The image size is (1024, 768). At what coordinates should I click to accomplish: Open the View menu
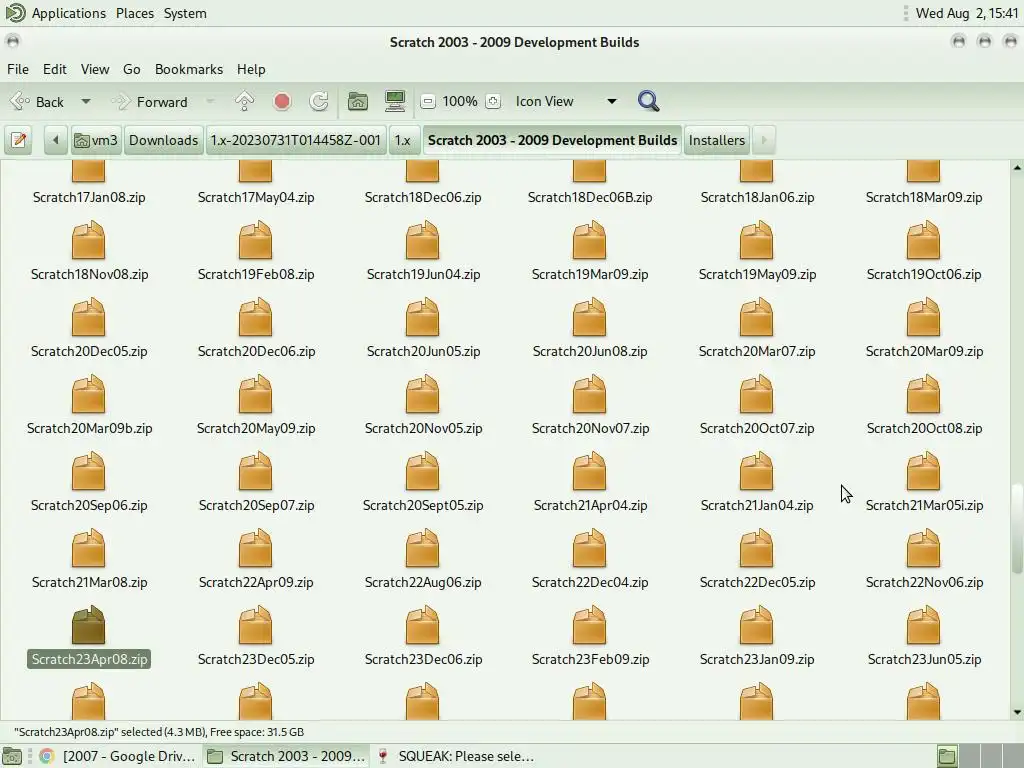95,69
